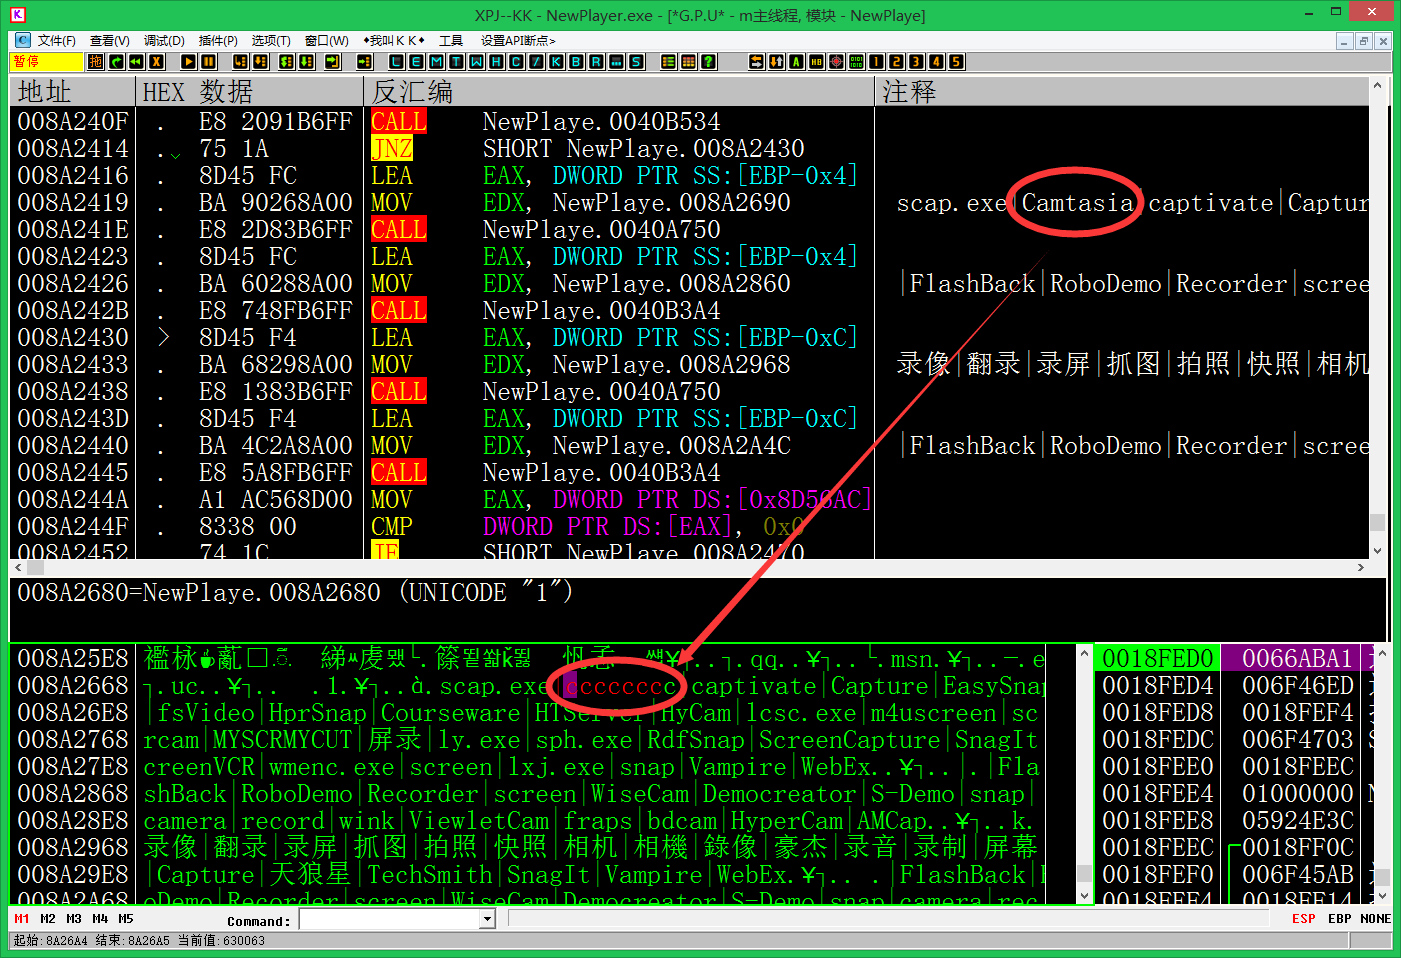
Task: Switch dump to the M5 tab
Action: [x=126, y=919]
